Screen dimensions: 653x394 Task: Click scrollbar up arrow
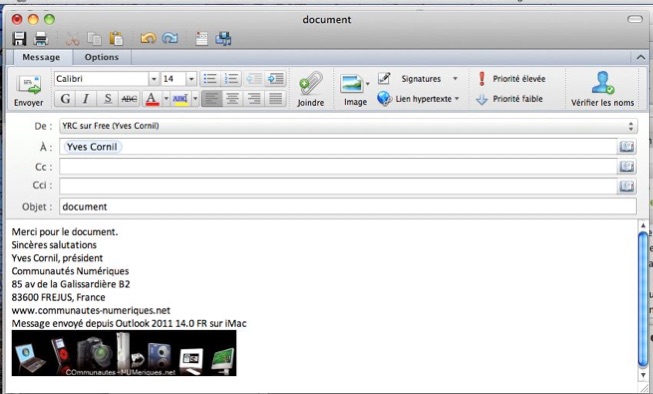(643, 225)
